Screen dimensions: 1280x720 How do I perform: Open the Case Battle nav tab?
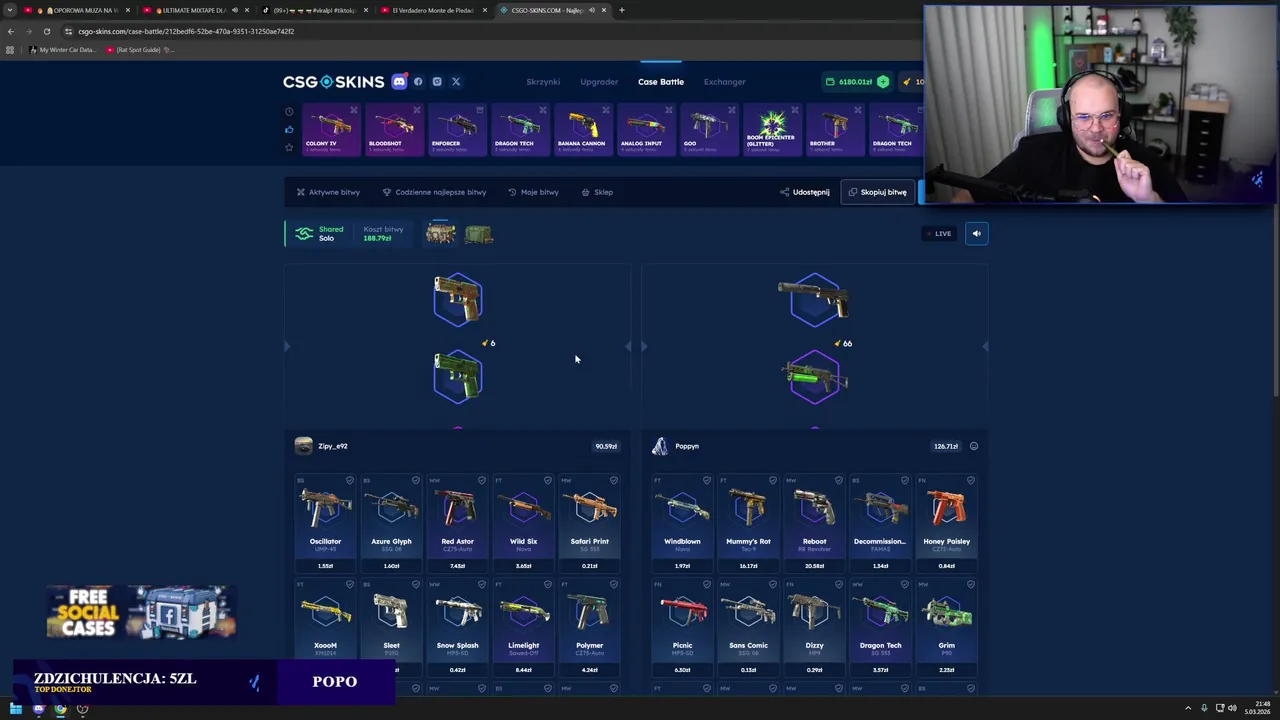coord(661,82)
